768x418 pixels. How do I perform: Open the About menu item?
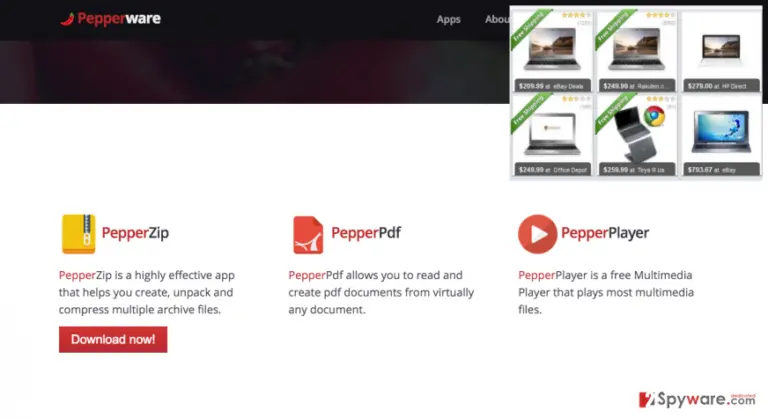[x=497, y=19]
